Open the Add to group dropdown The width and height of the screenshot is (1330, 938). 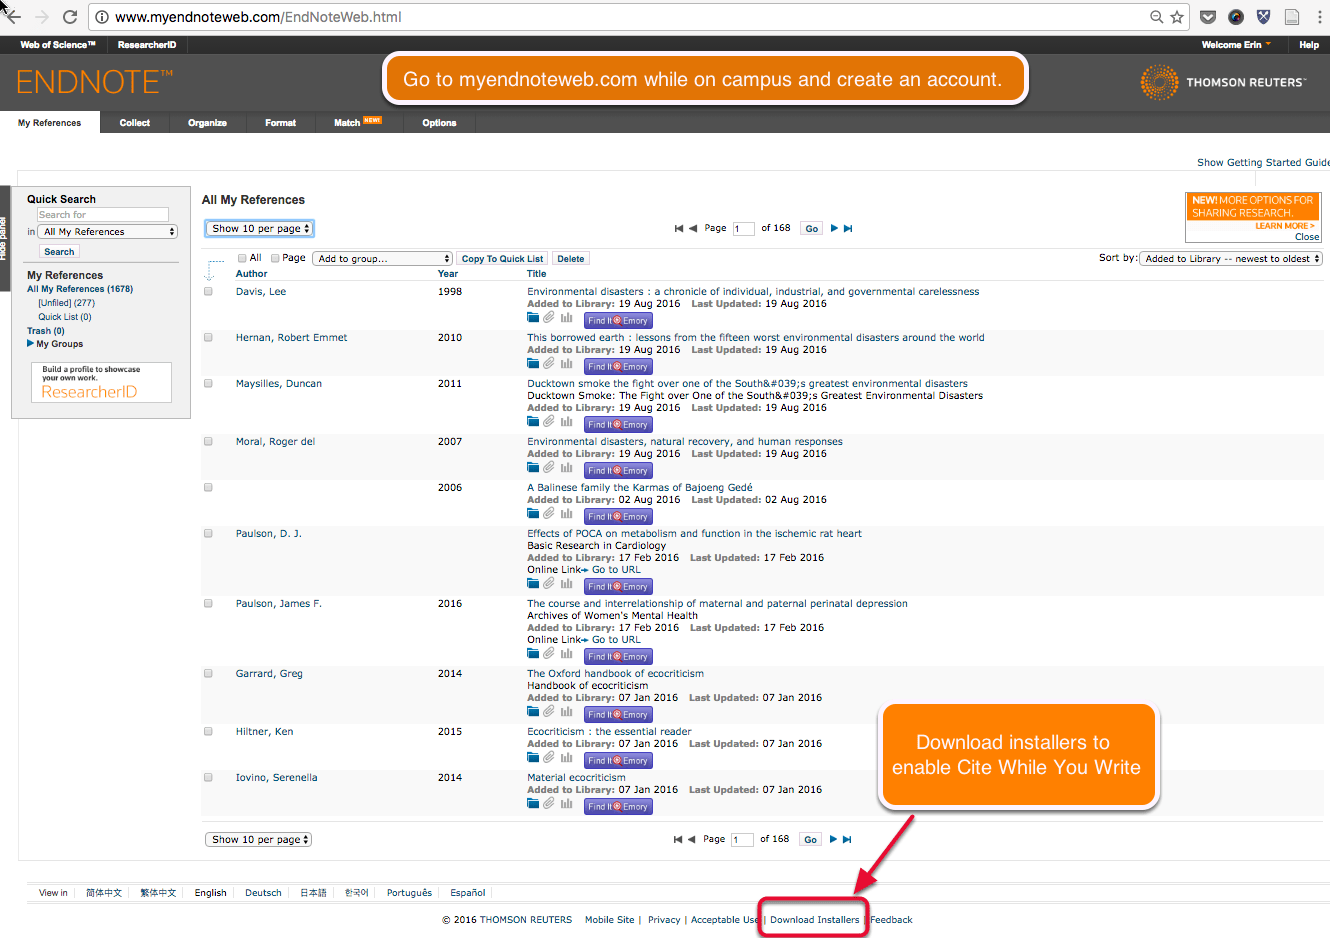point(383,259)
